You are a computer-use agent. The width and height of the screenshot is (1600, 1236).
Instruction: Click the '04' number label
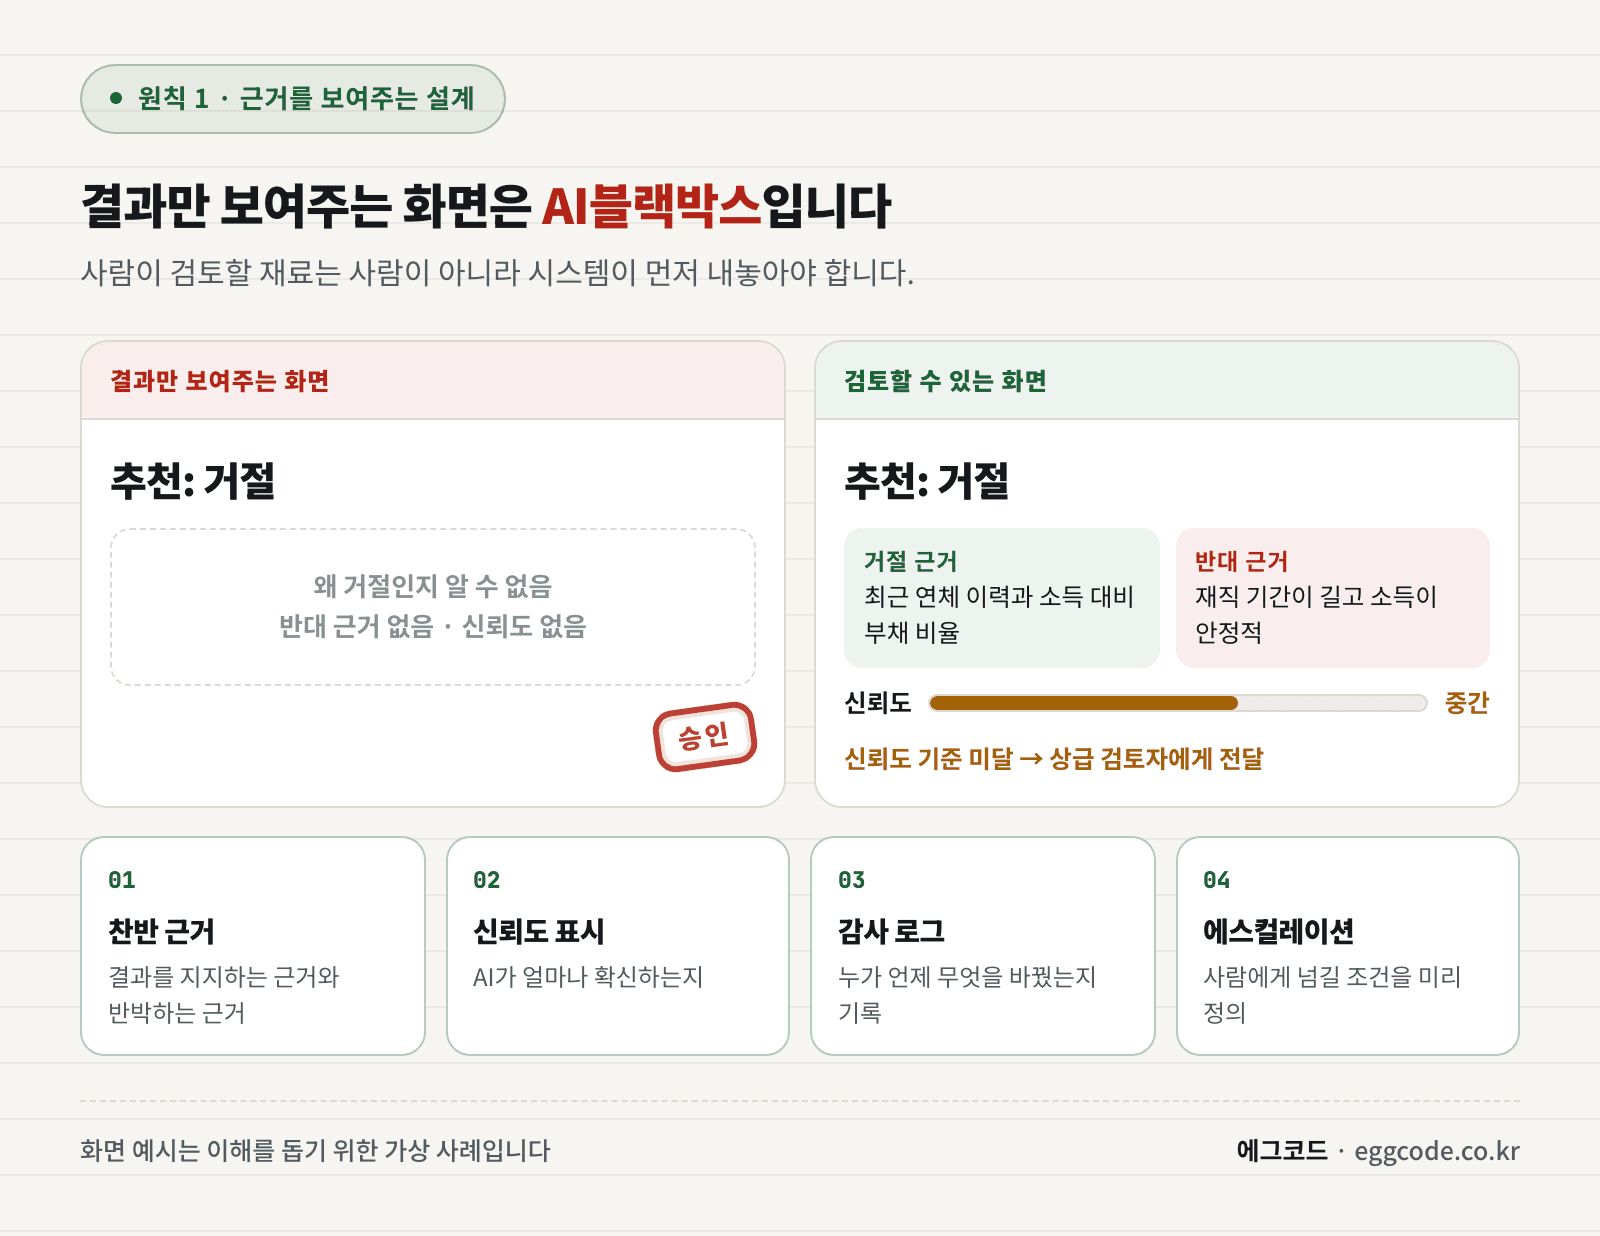[x=1217, y=880]
